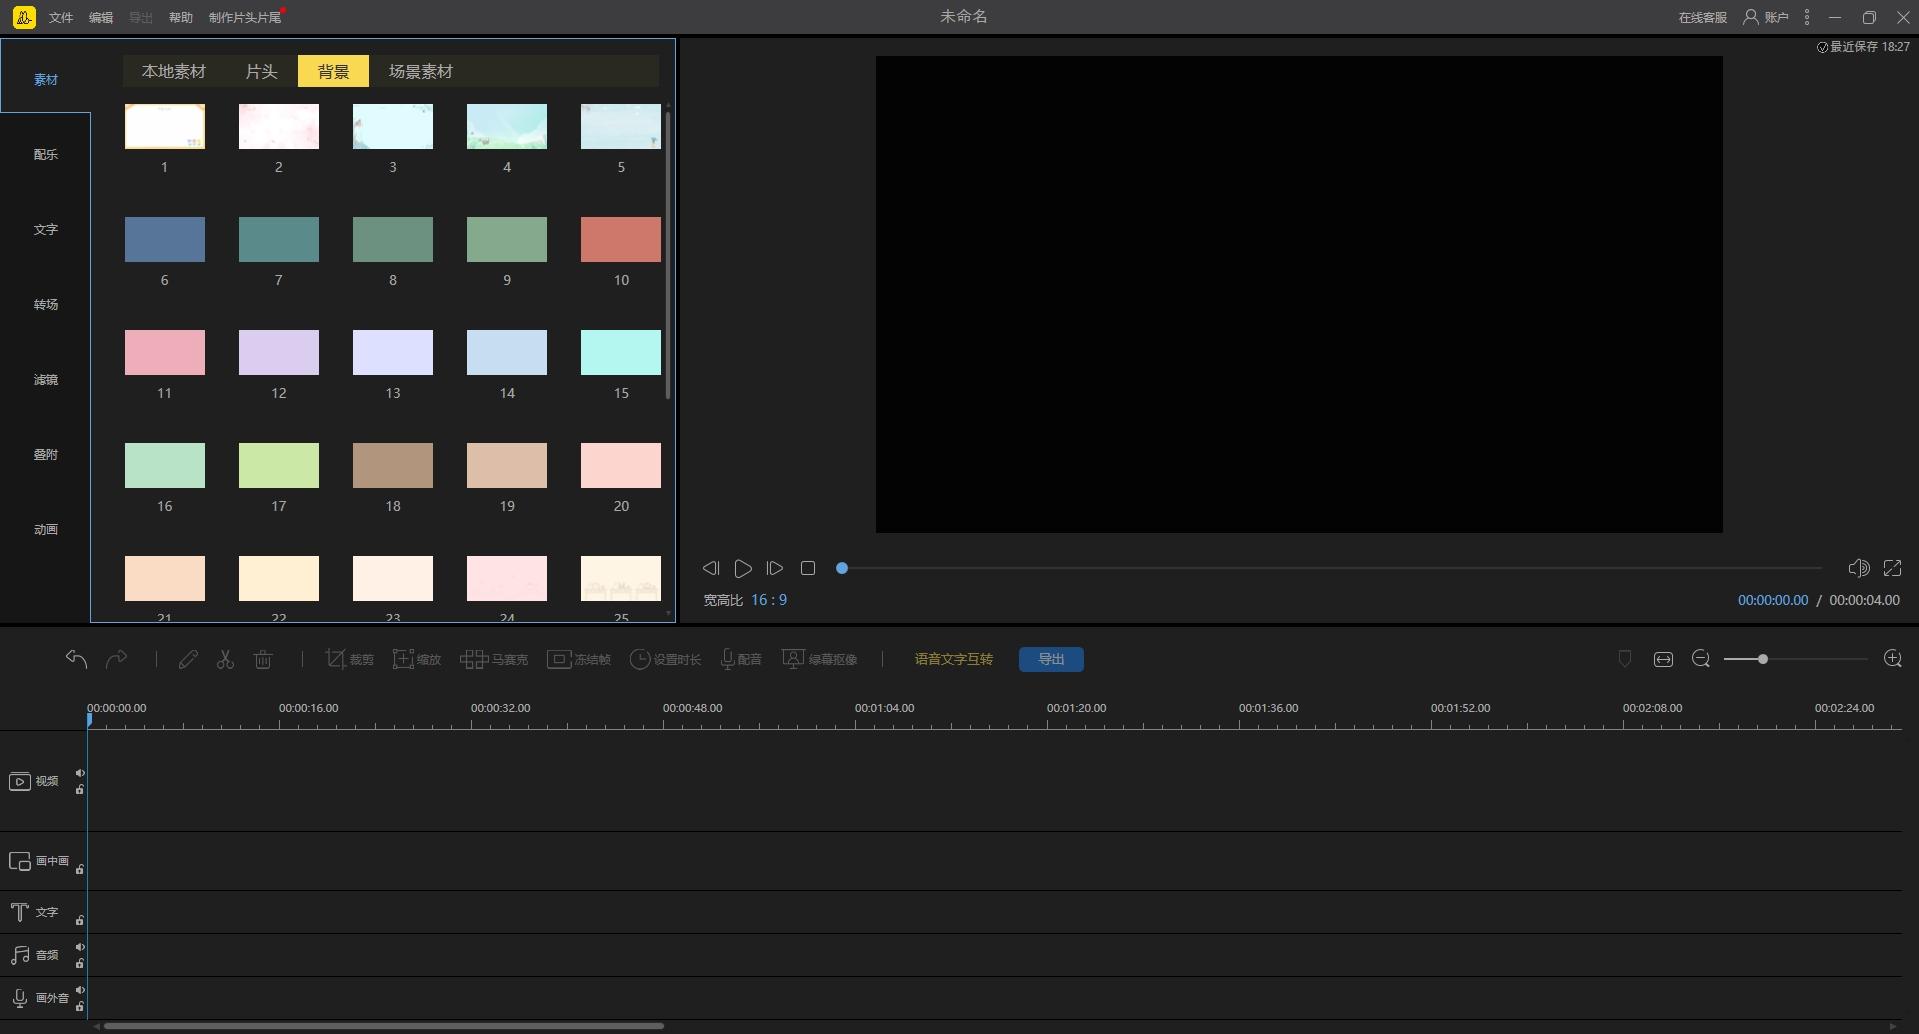Lock the 音频 audio track

80,964
